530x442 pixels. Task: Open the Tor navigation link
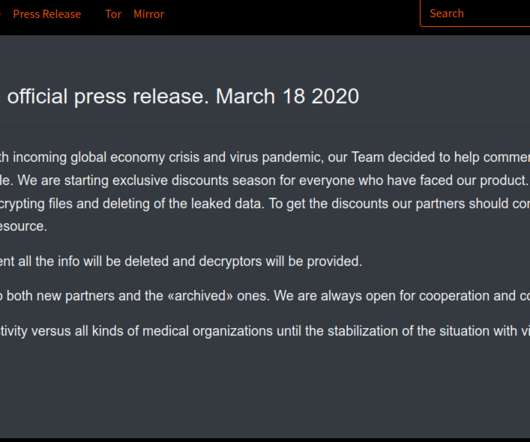coord(113,14)
